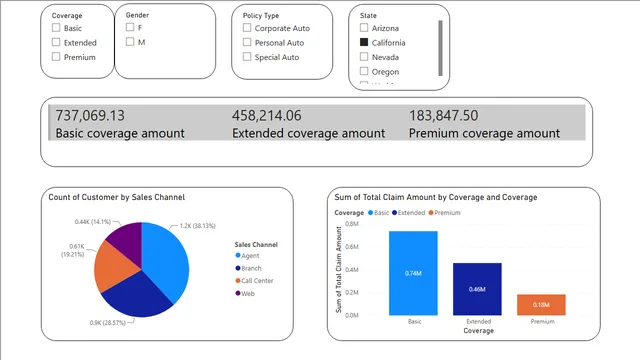Click the Web legend color dot
Image resolution: width=640 pixels, height=360 pixels.
[x=238, y=293]
